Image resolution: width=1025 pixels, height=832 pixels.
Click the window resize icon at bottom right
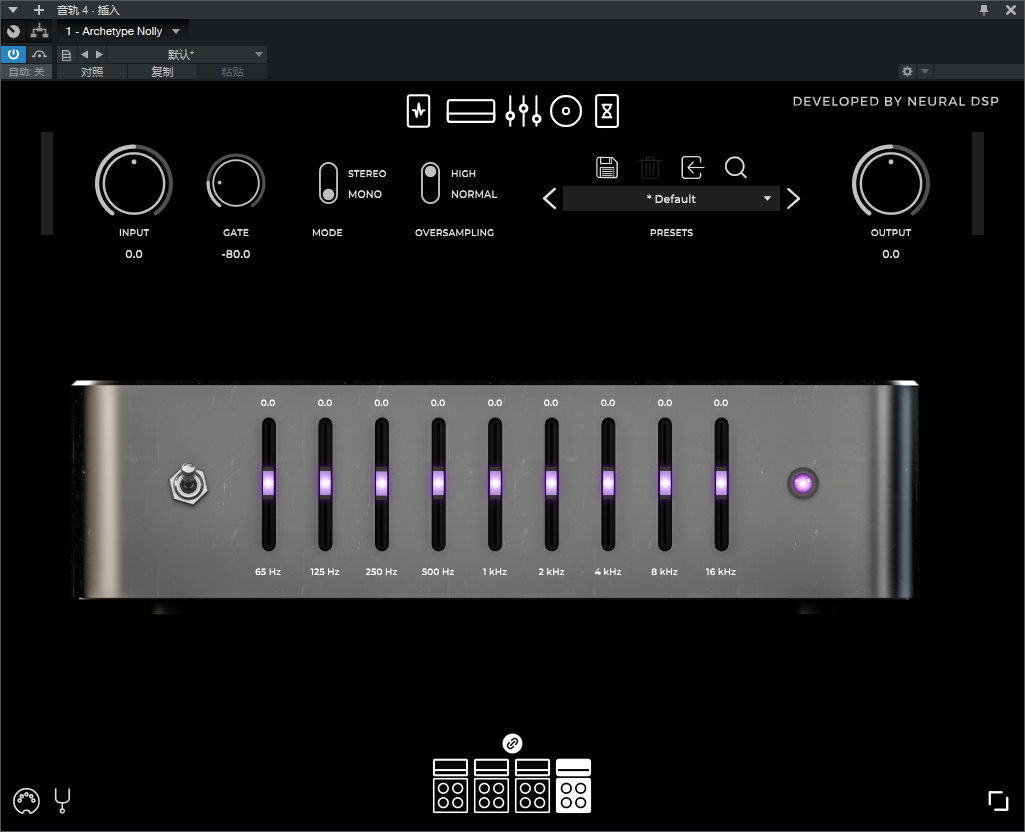(x=998, y=801)
